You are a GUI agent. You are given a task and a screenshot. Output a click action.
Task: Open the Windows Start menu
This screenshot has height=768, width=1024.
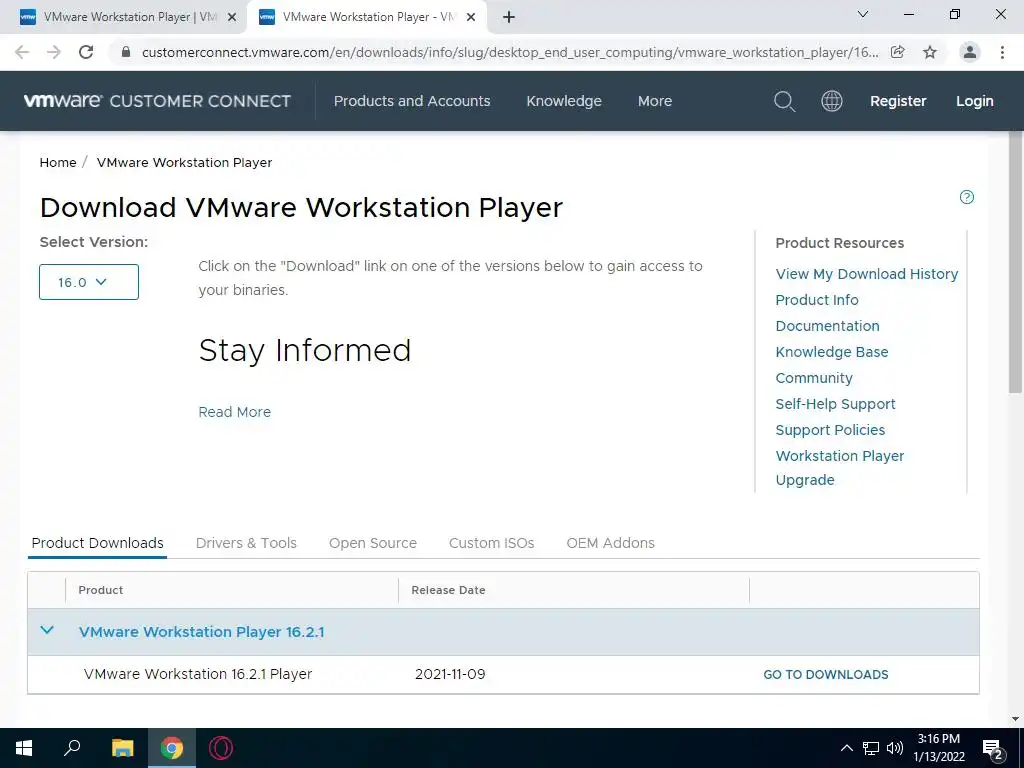(x=24, y=748)
